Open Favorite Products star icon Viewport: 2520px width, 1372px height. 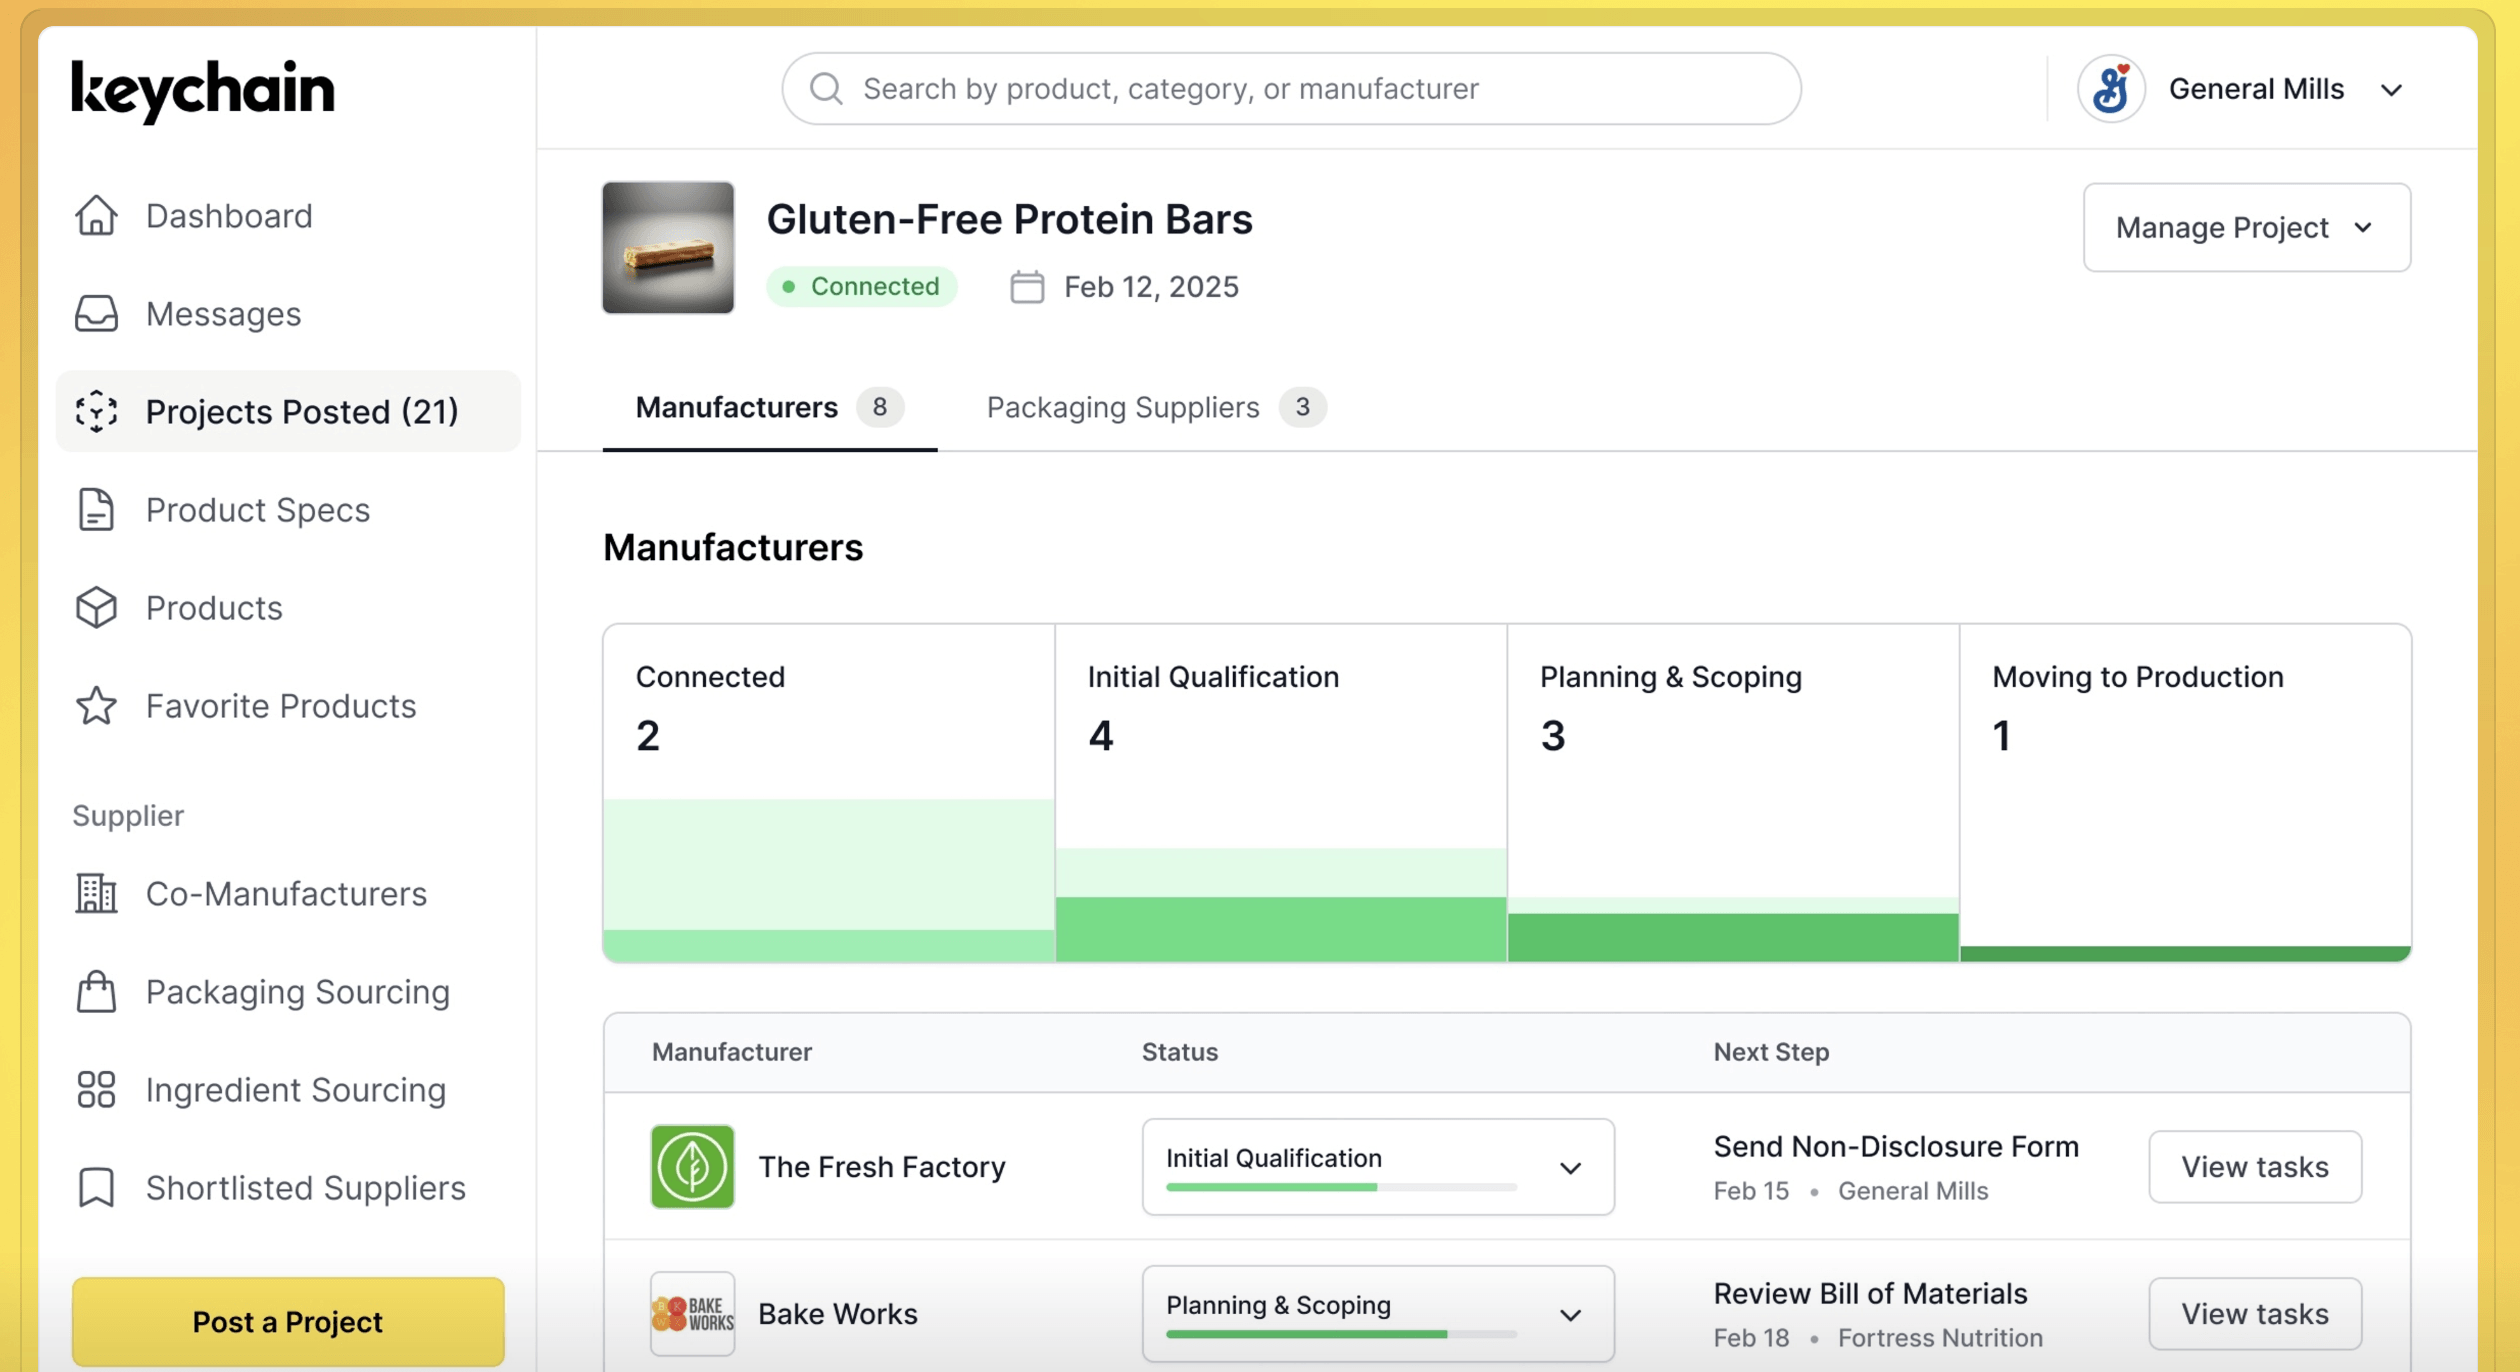(96, 706)
